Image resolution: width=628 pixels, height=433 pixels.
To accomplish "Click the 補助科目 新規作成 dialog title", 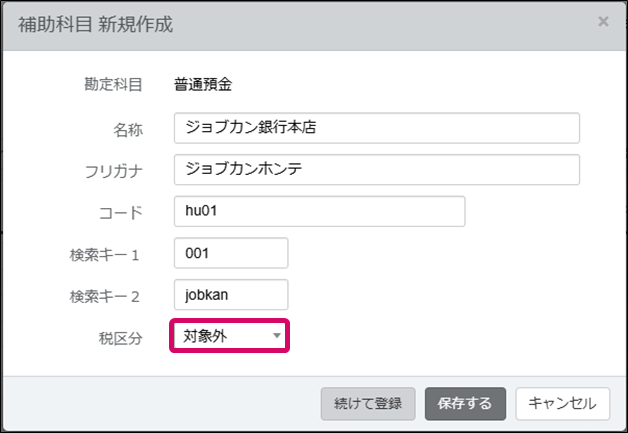I will tap(96, 24).
